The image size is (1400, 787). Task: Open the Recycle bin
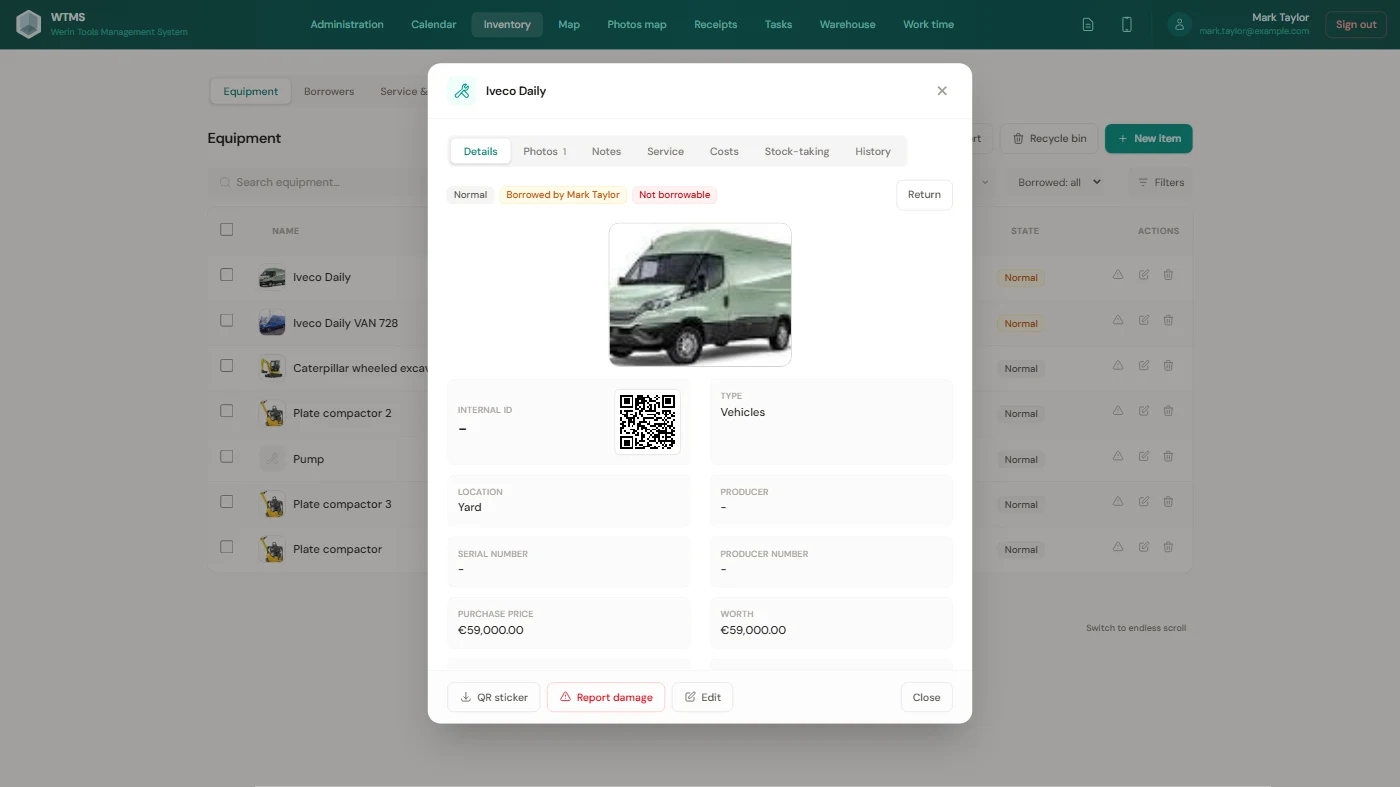pos(1049,139)
